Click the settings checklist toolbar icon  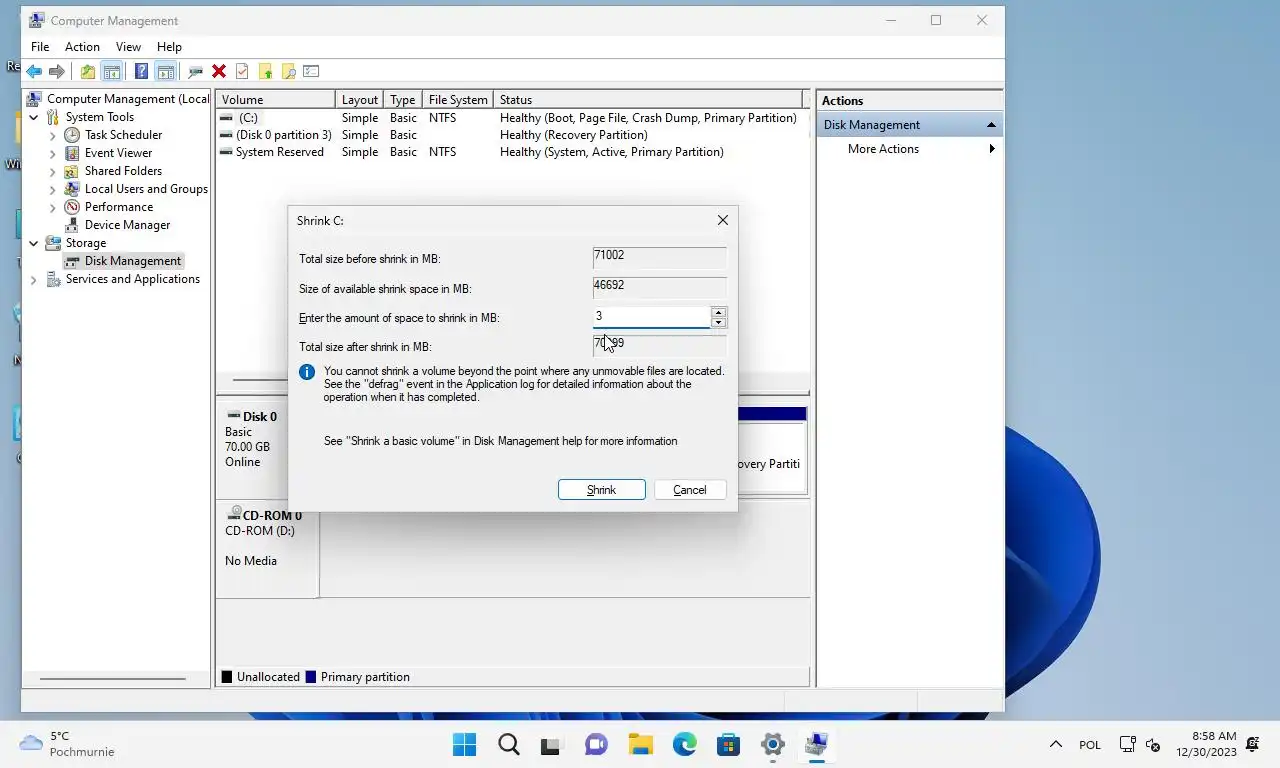pyautogui.click(x=311, y=71)
